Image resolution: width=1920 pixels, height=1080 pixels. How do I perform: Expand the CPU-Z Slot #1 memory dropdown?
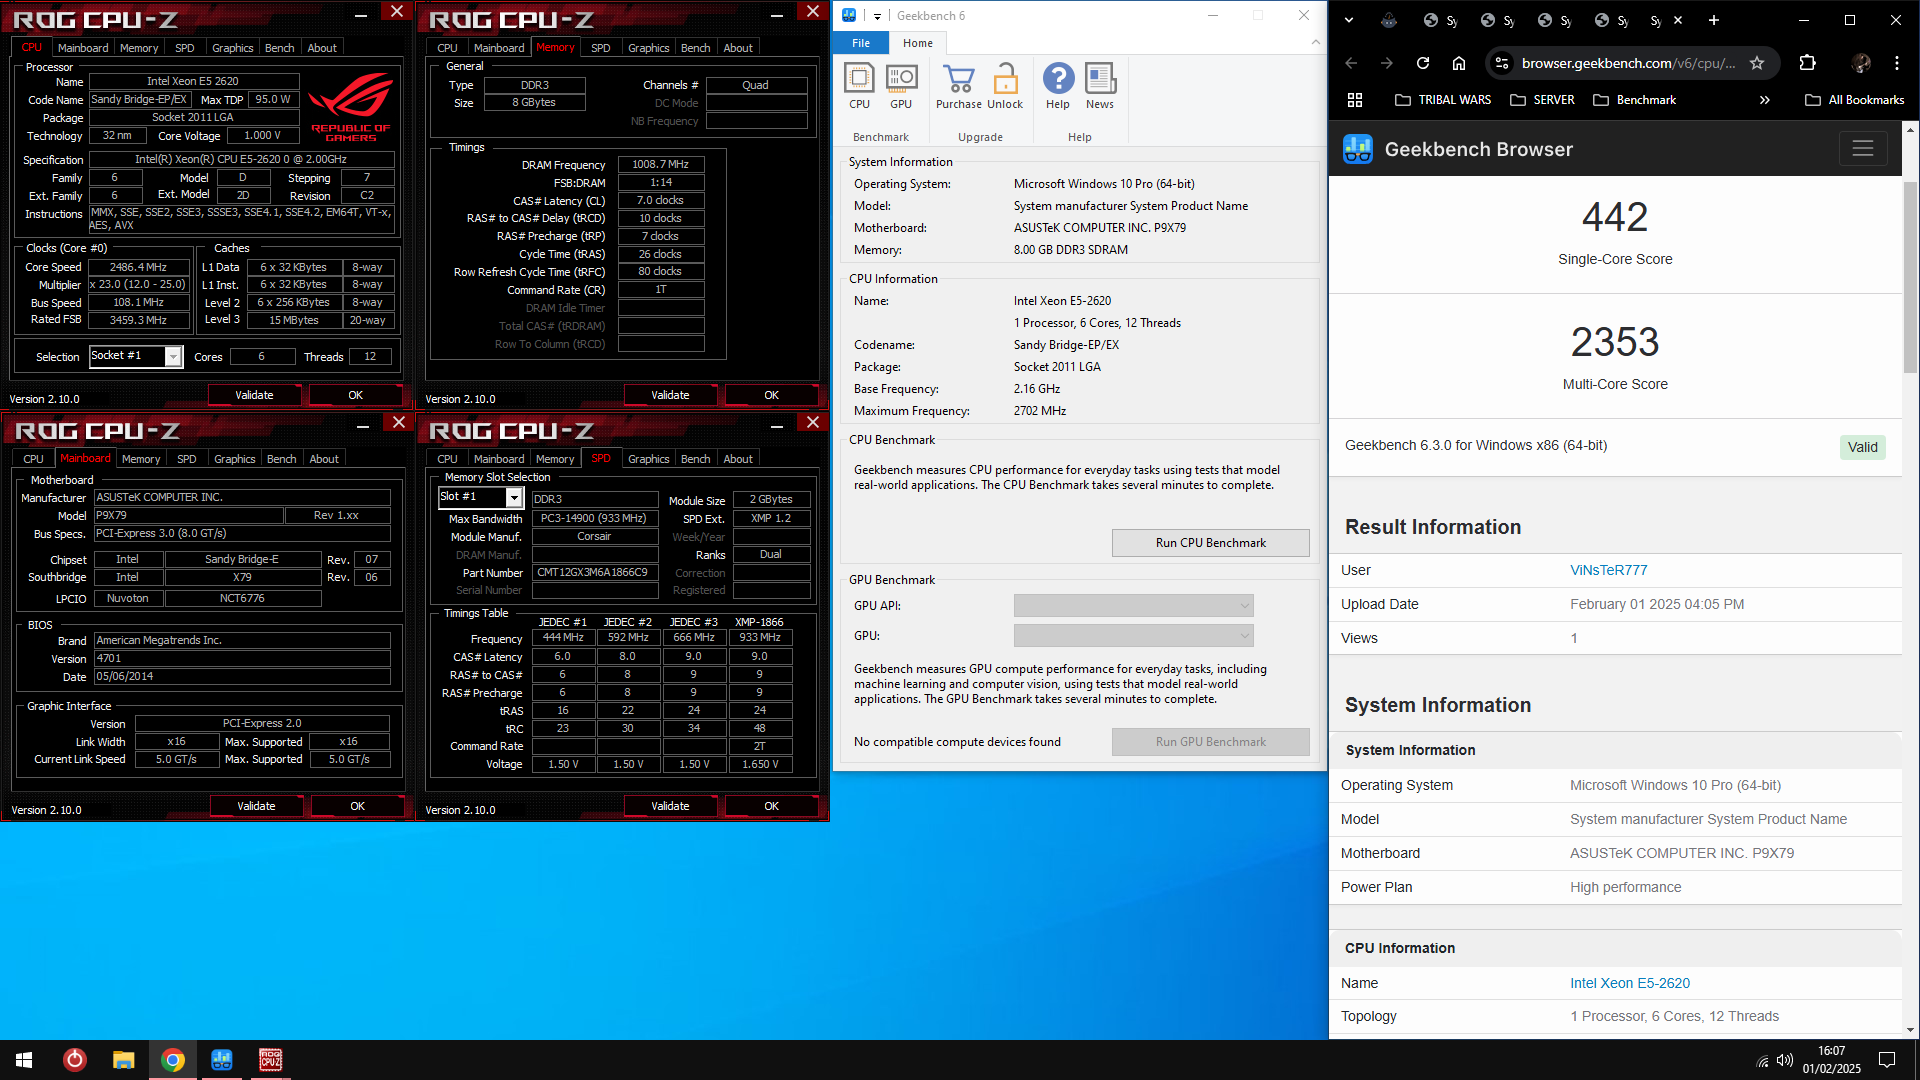coord(514,497)
